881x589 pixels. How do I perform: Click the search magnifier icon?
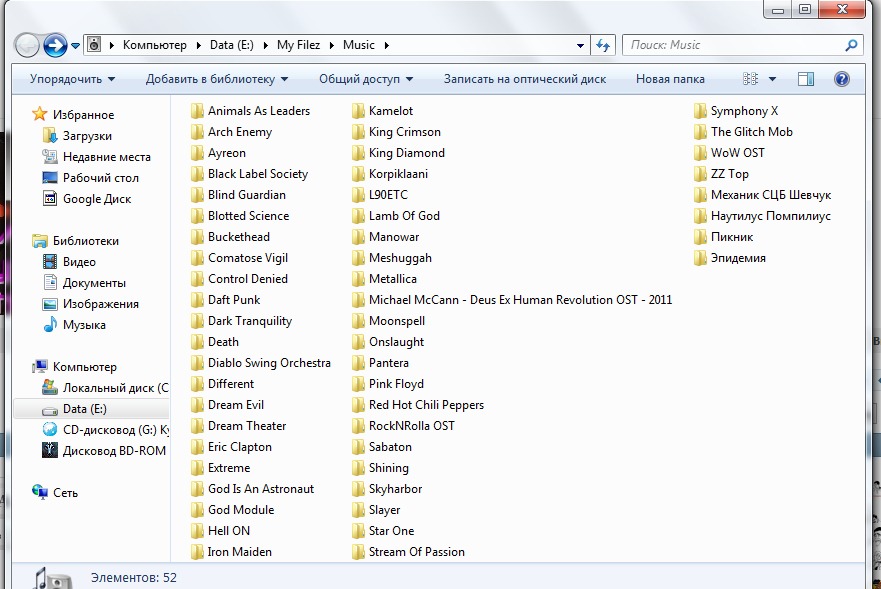851,45
